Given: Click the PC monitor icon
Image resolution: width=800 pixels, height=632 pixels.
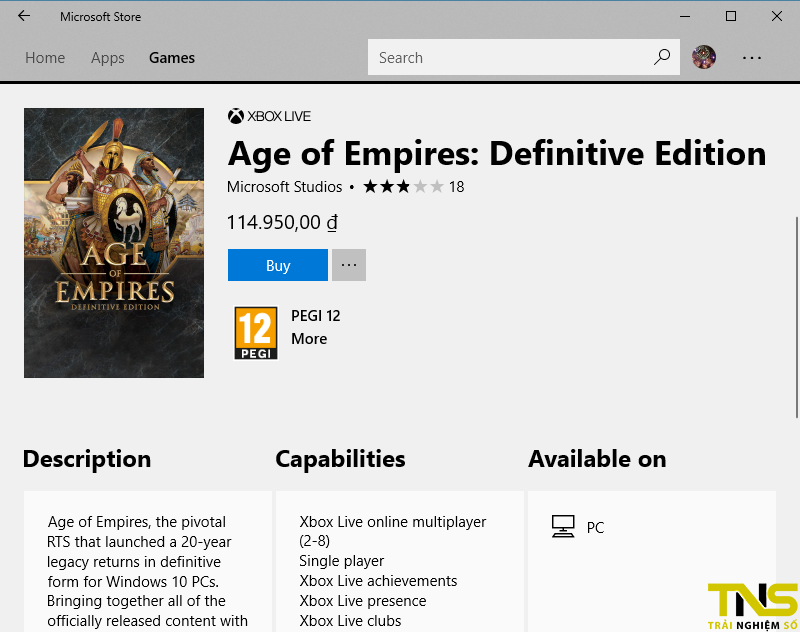Looking at the screenshot, I should tap(563, 526).
